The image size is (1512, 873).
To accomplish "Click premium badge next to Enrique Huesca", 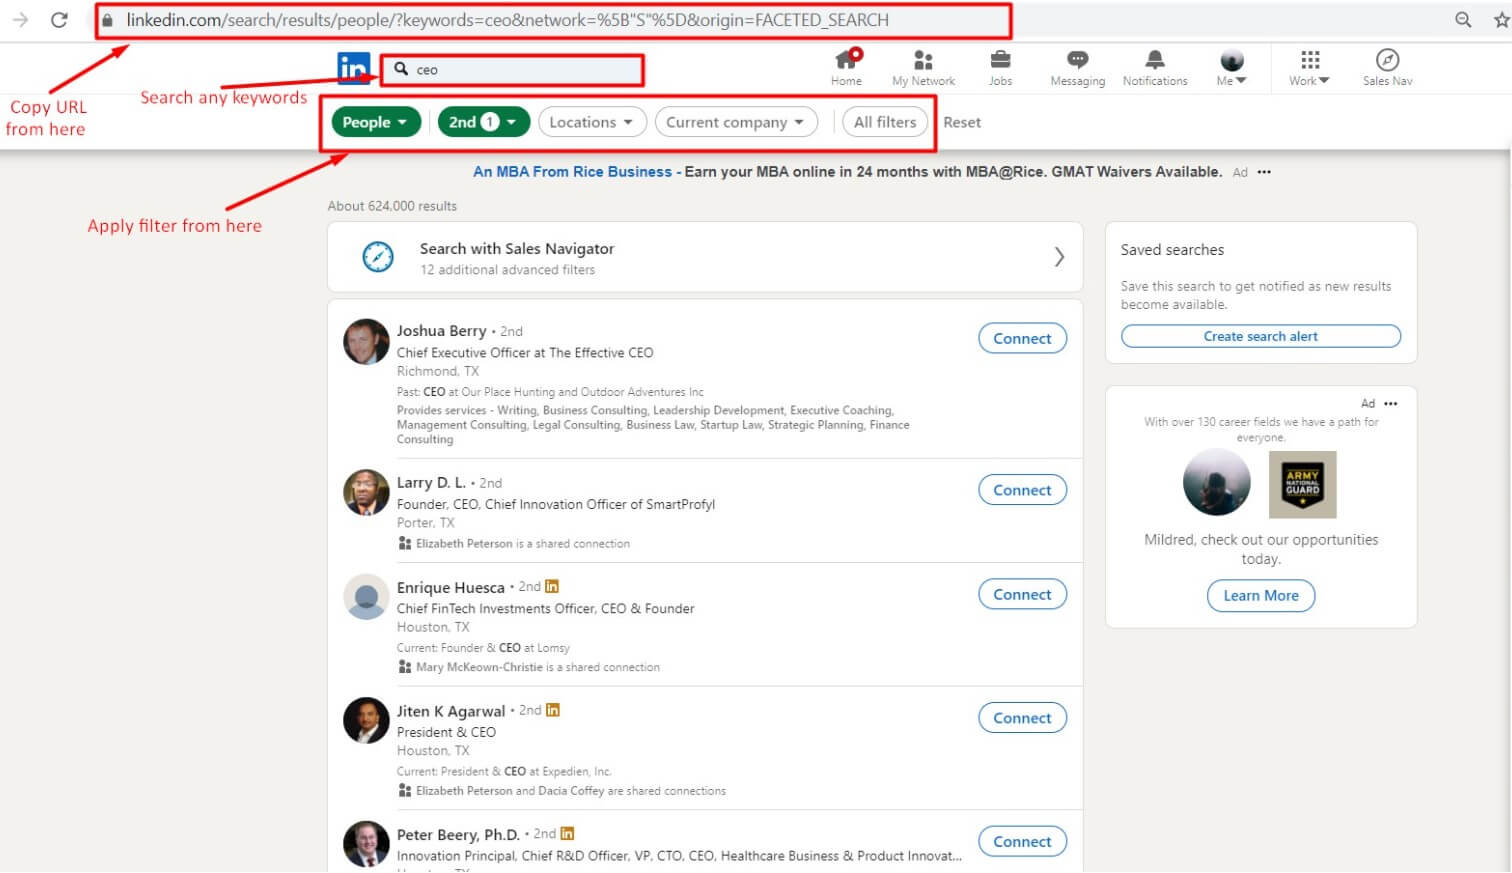I will pos(552,587).
